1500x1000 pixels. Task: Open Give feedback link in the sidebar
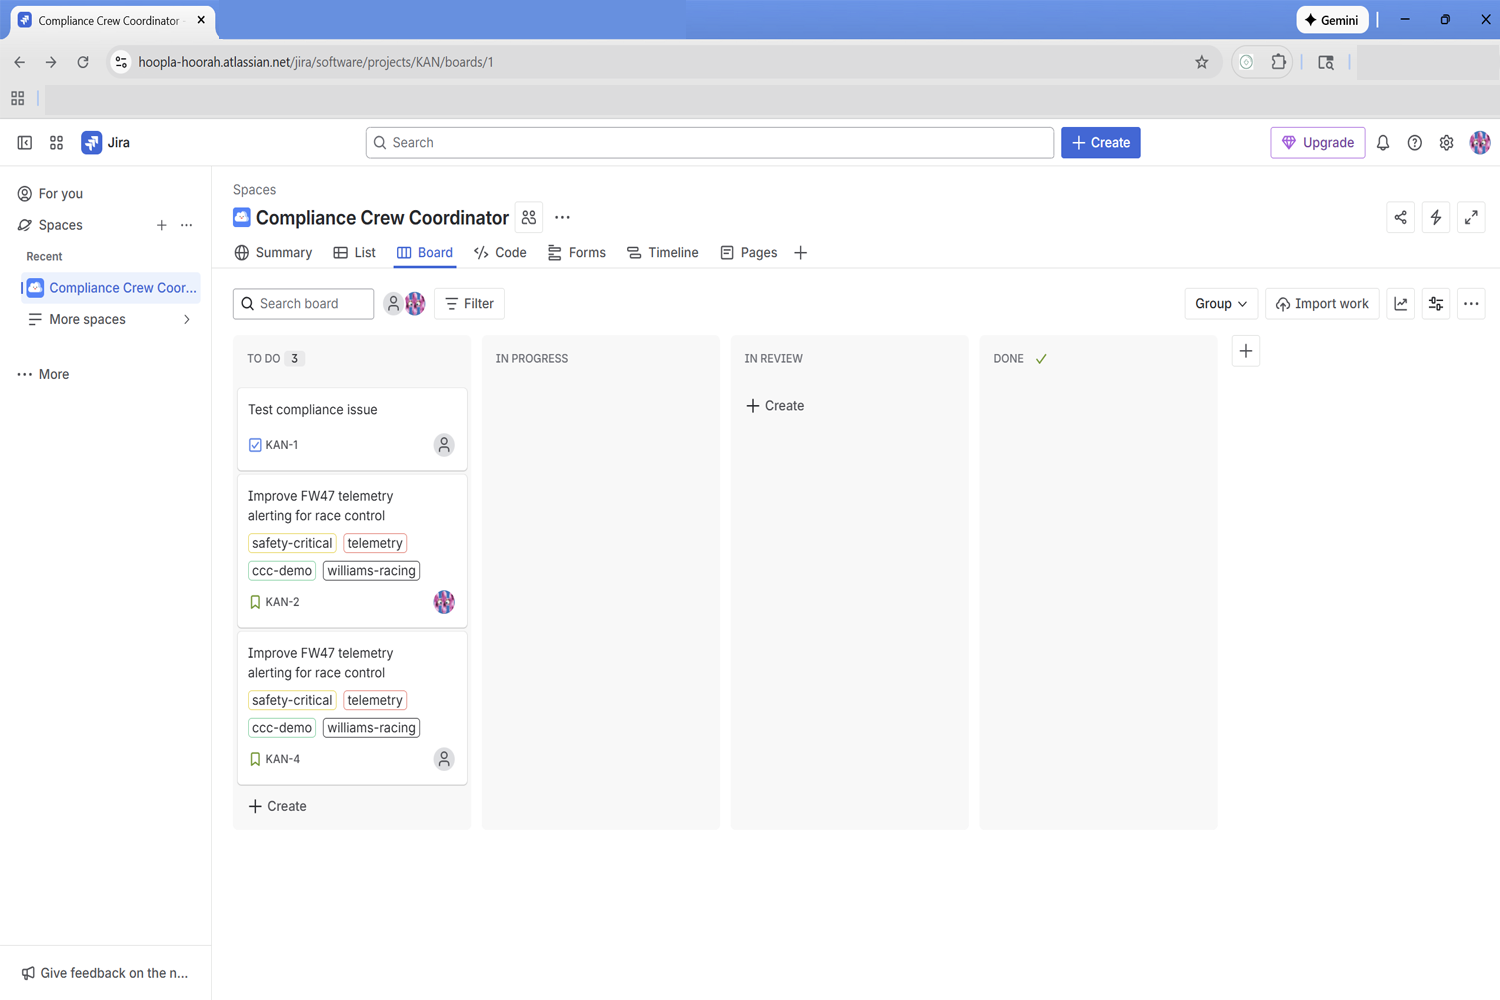pos(105,973)
